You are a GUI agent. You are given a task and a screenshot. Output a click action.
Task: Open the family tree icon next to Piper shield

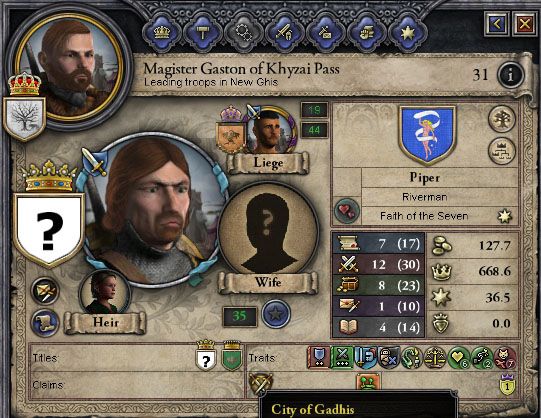click(x=502, y=119)
